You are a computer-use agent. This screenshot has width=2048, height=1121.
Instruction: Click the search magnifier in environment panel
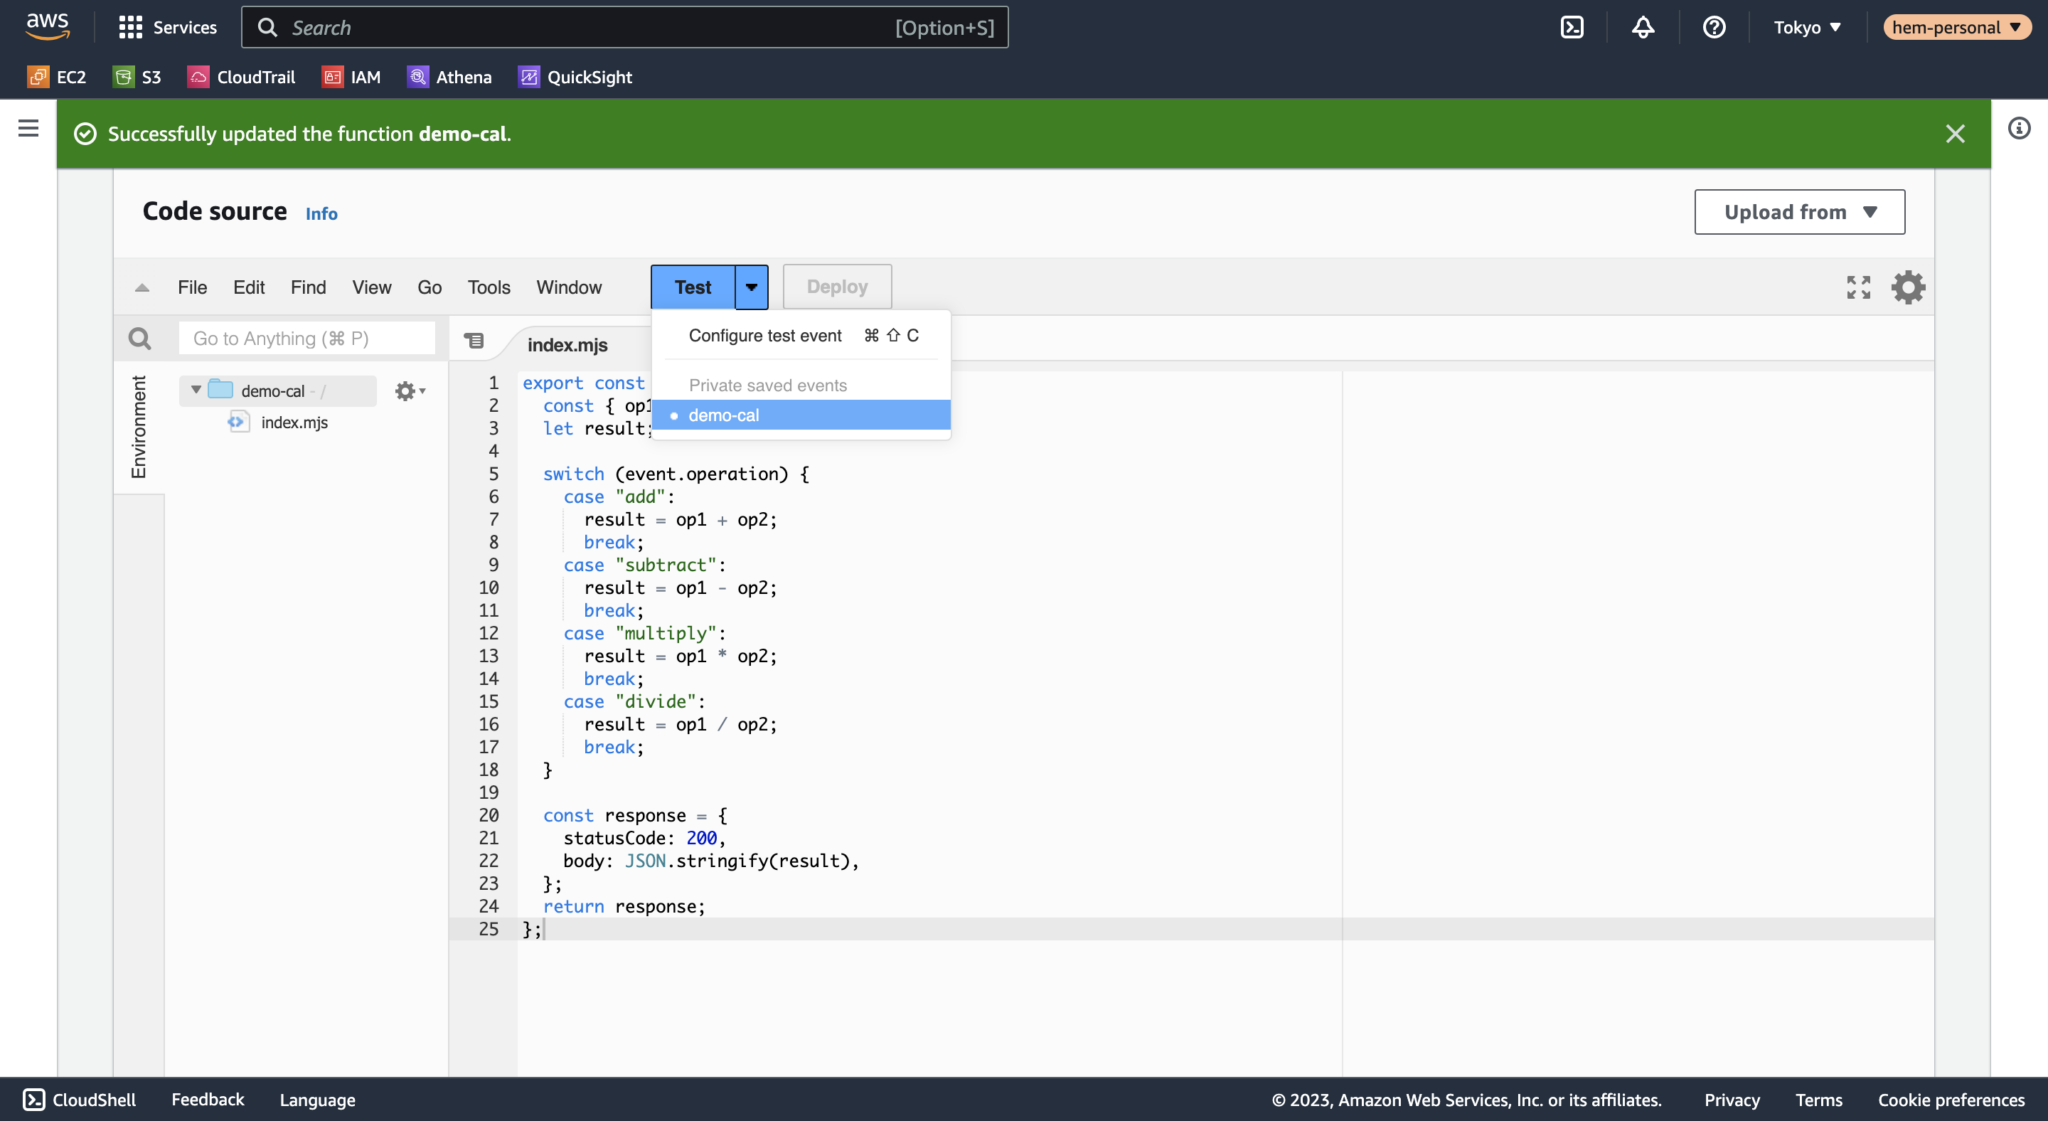tap(140, 339)
